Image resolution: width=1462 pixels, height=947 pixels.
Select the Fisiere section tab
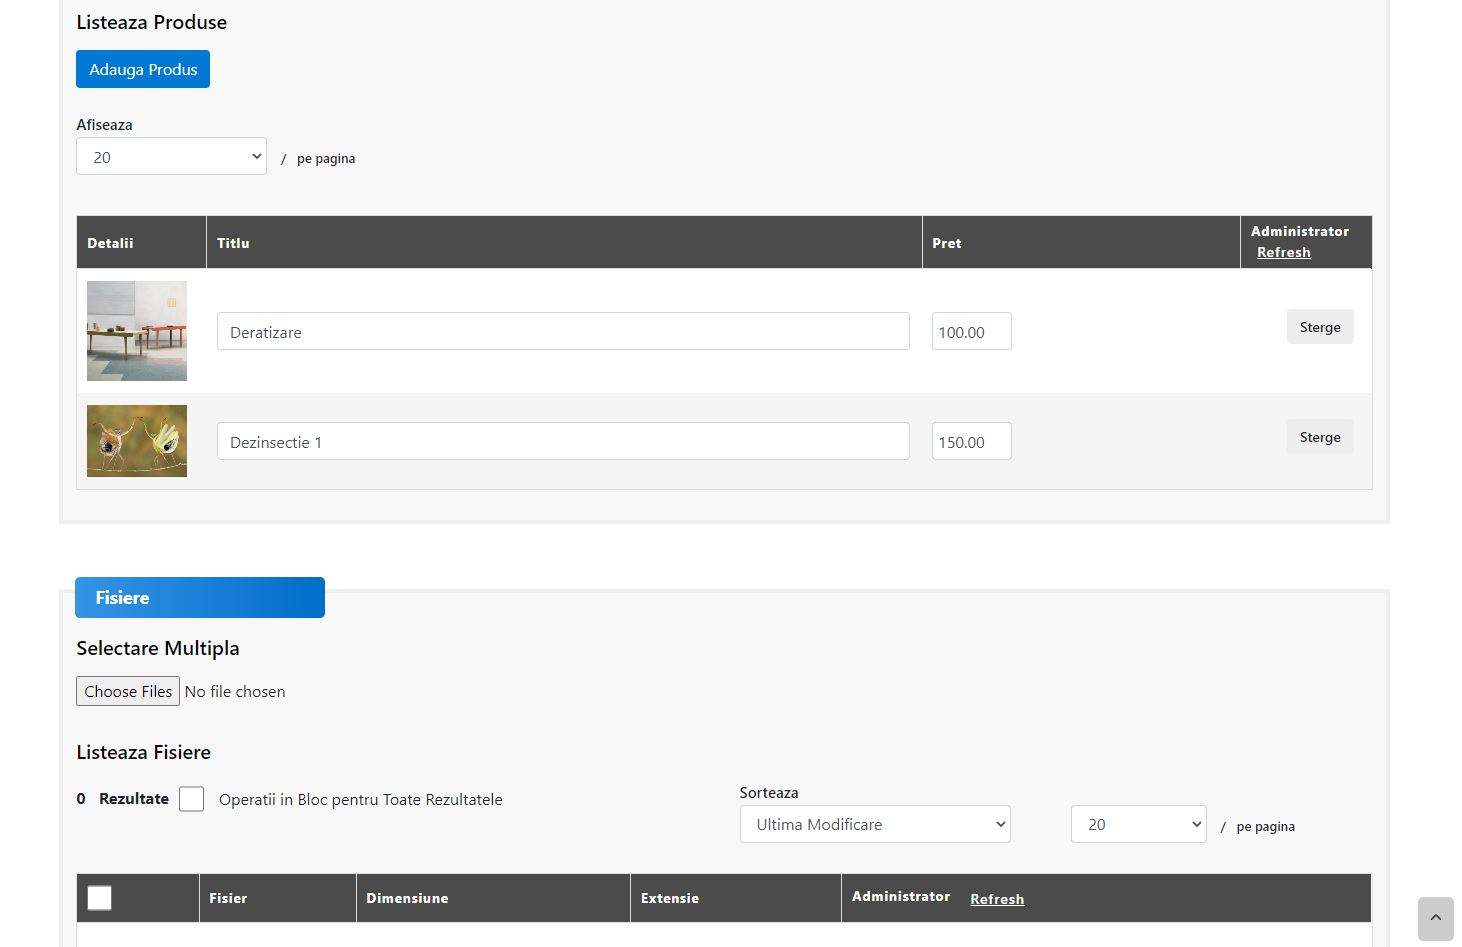click(200, 597)
